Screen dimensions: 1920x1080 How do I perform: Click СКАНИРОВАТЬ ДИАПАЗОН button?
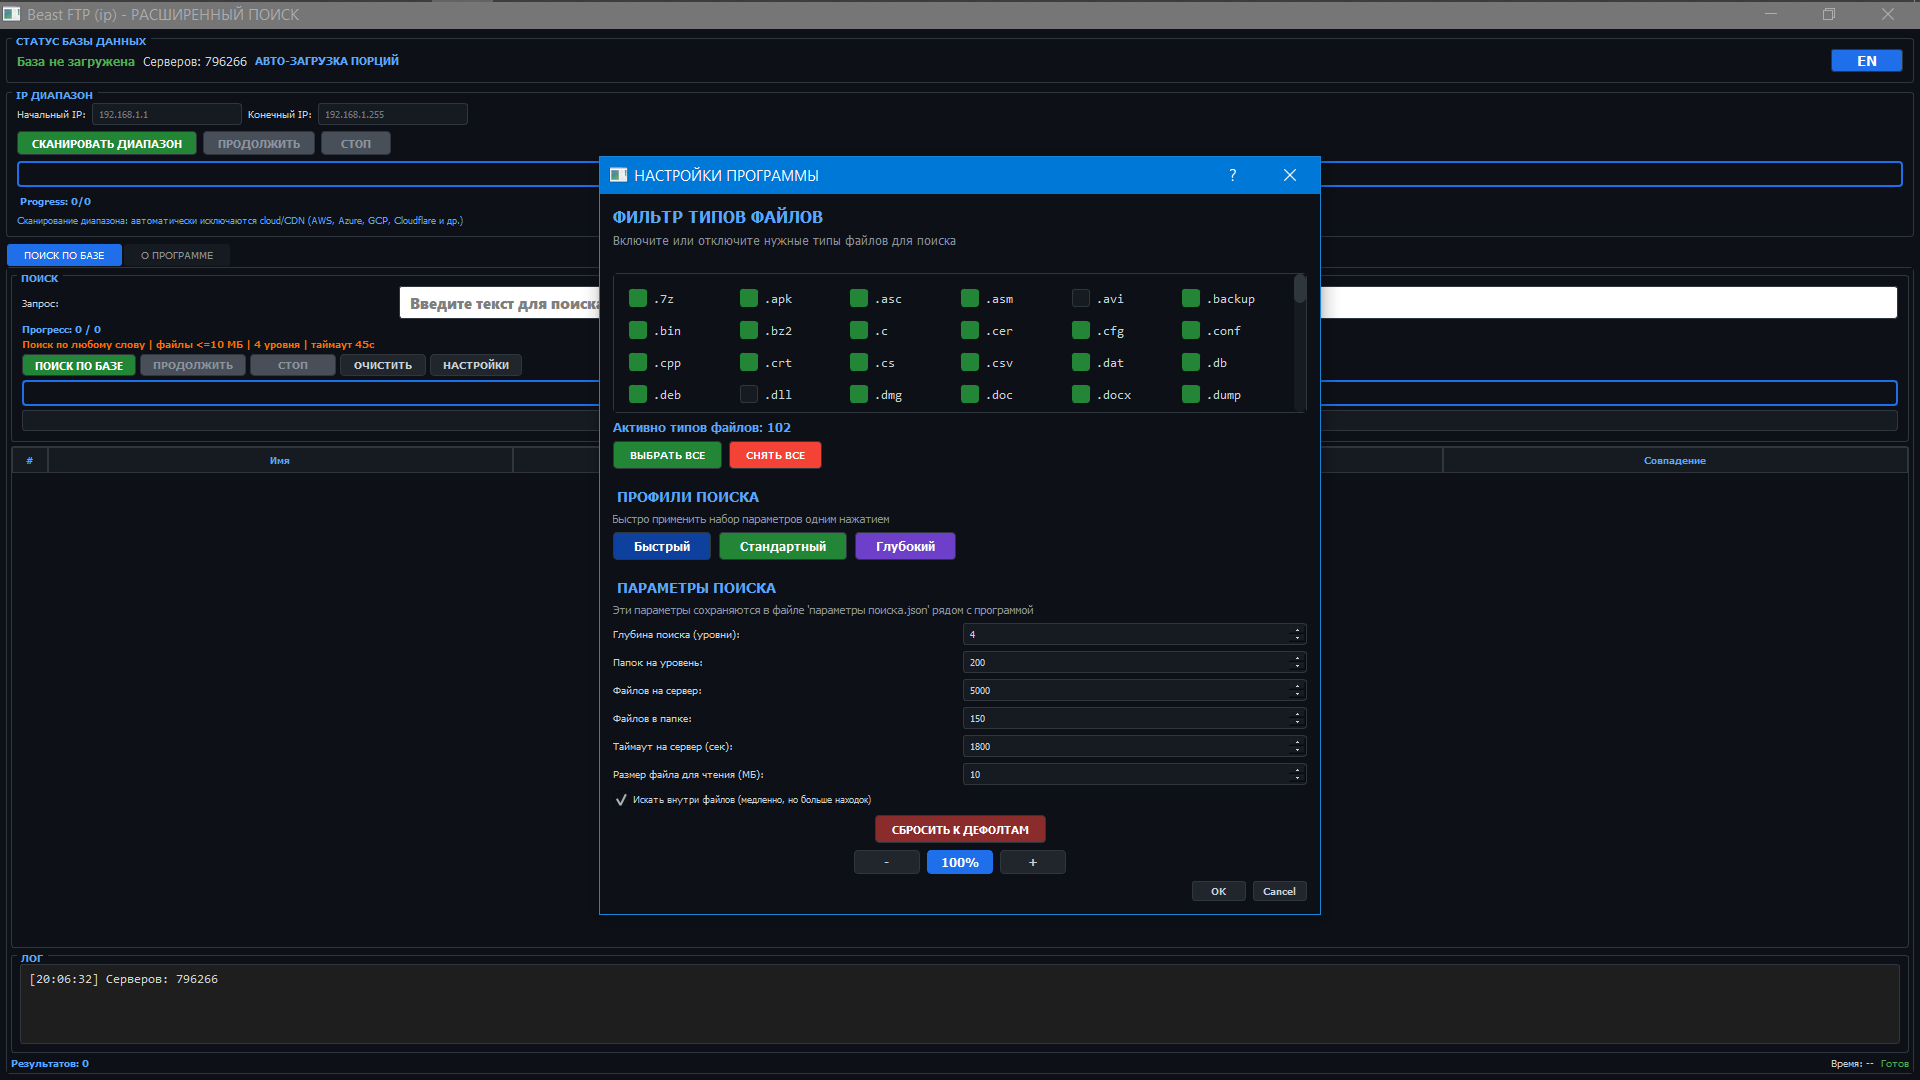coord(107,143)
